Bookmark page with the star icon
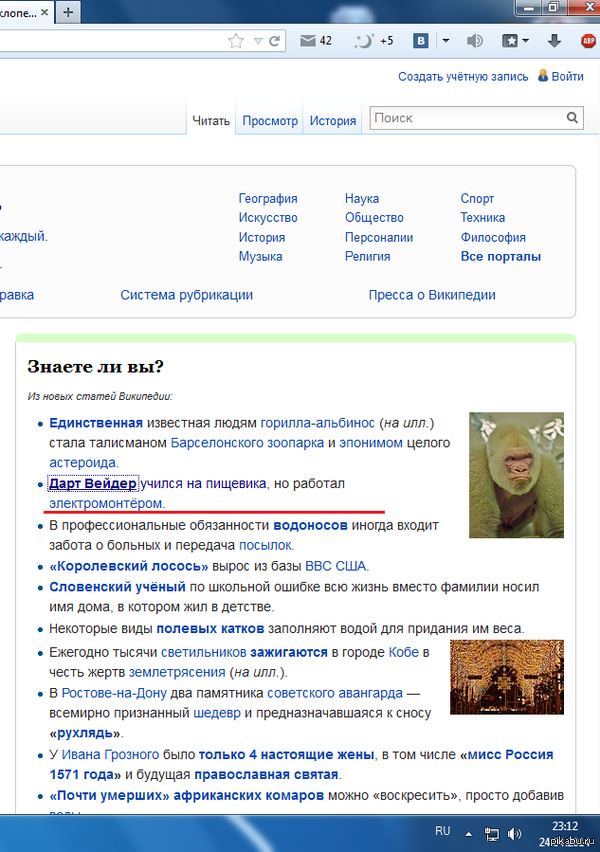Screen dimensions: 600x852 [x=235, y=41]
